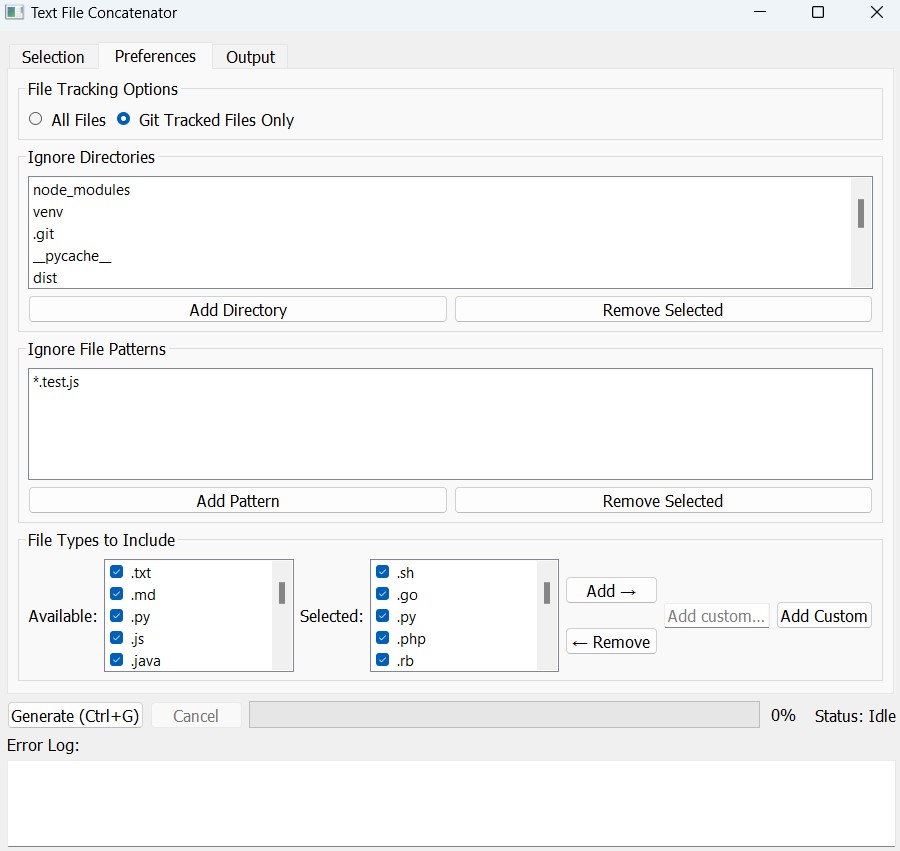Toggle .py checkbox in Selected list
Image resolution: width=900 pixels, height=851 pixels.
382,616
